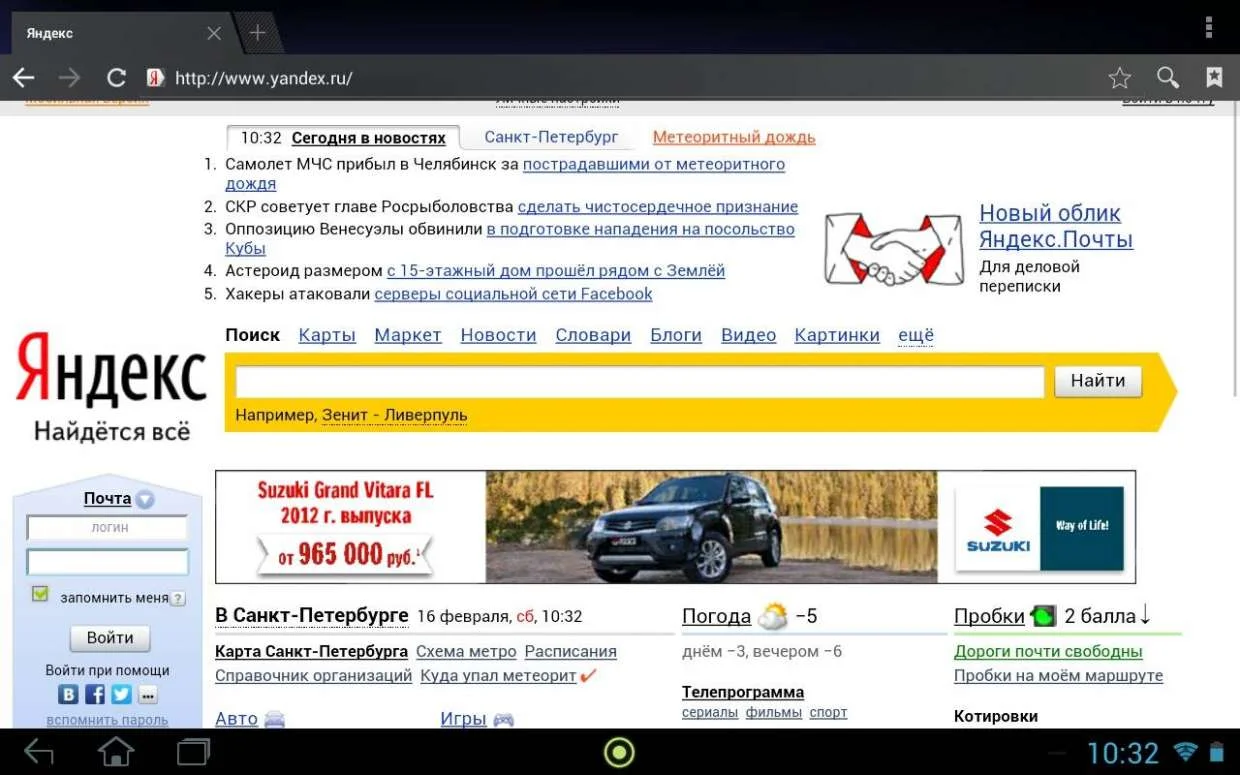This screenshot has height=775, width=1240.
Task: Try example query Зенит - Ливерпуль
Action: [394, 415]
